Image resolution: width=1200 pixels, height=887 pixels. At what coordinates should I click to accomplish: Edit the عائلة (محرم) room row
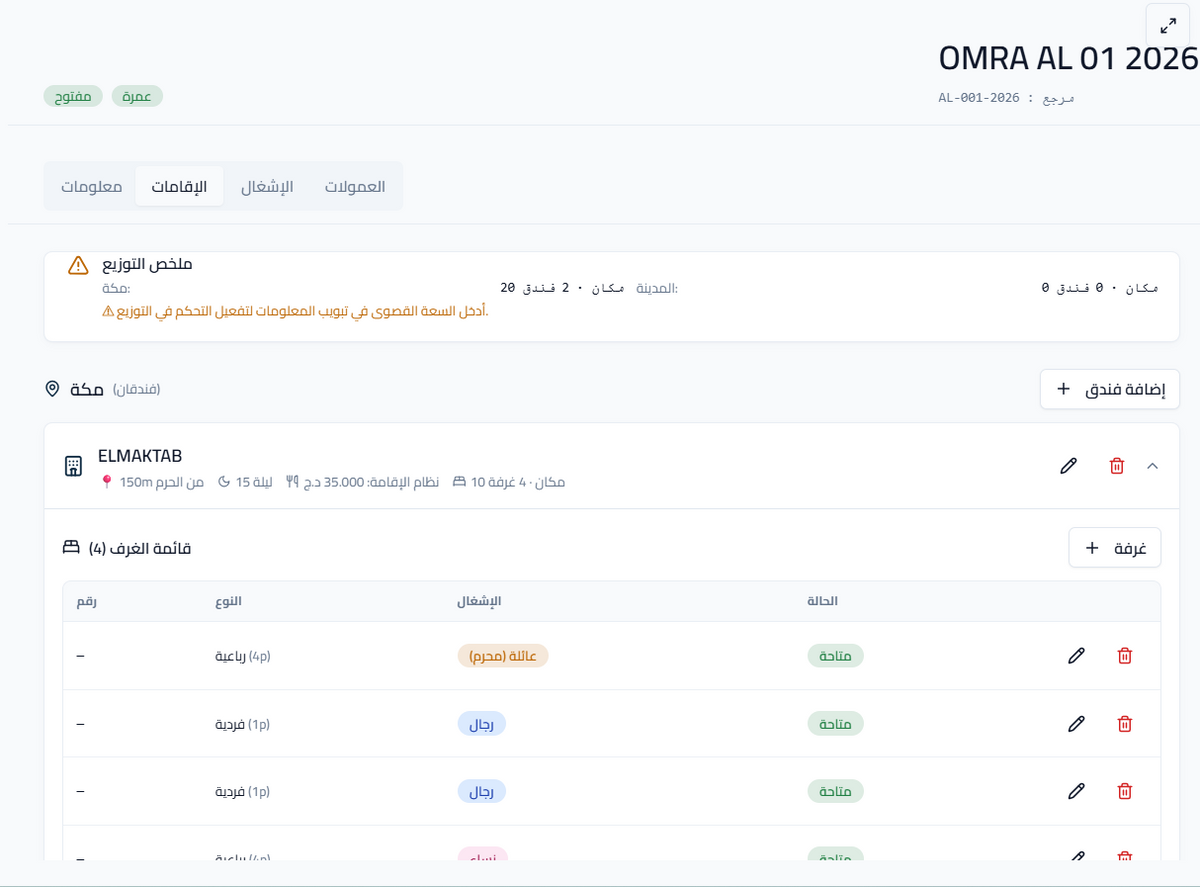tap(1076, 656)
